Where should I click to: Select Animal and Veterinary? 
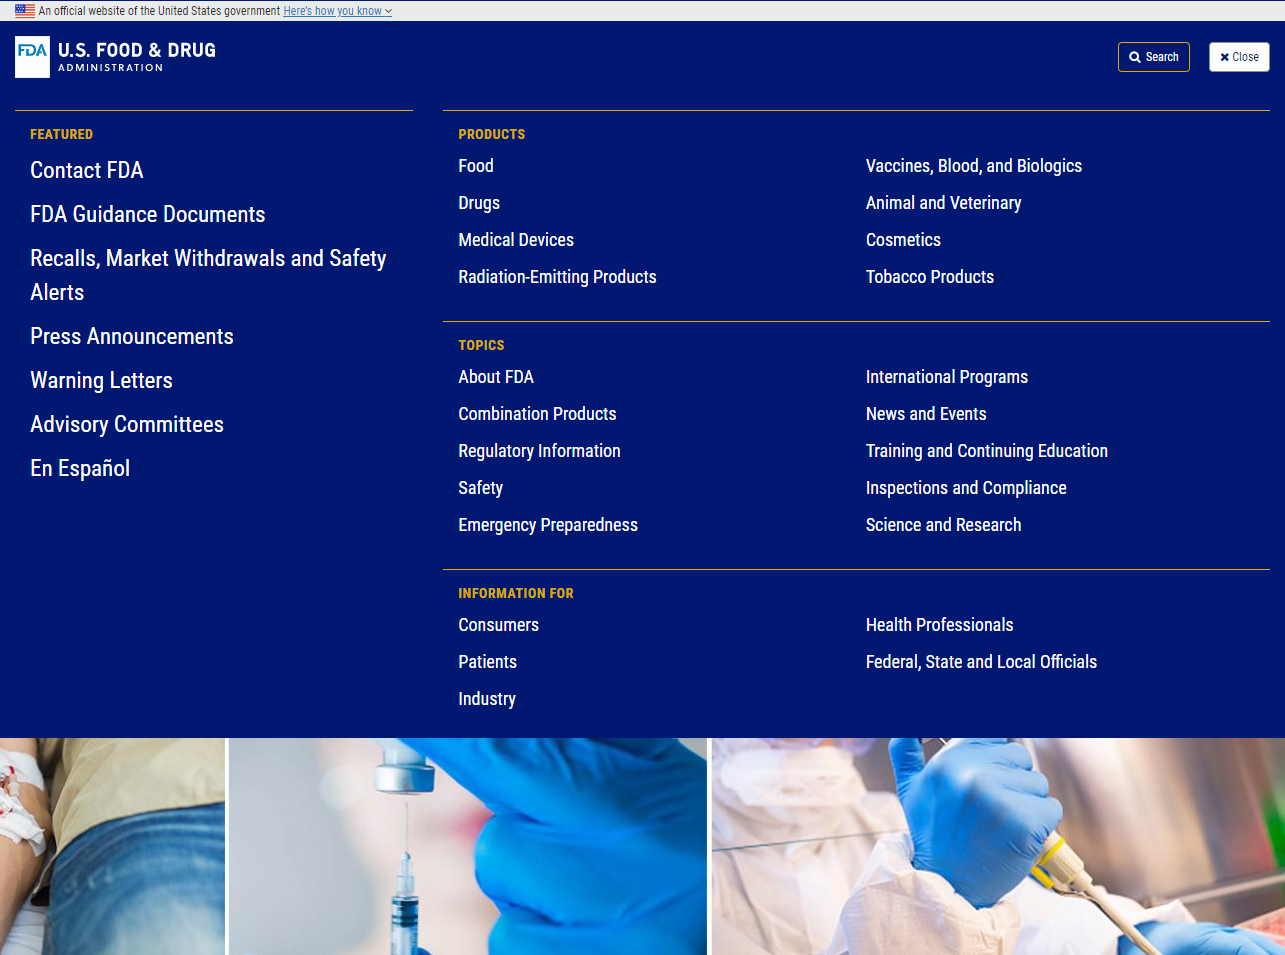coord(944,203)
